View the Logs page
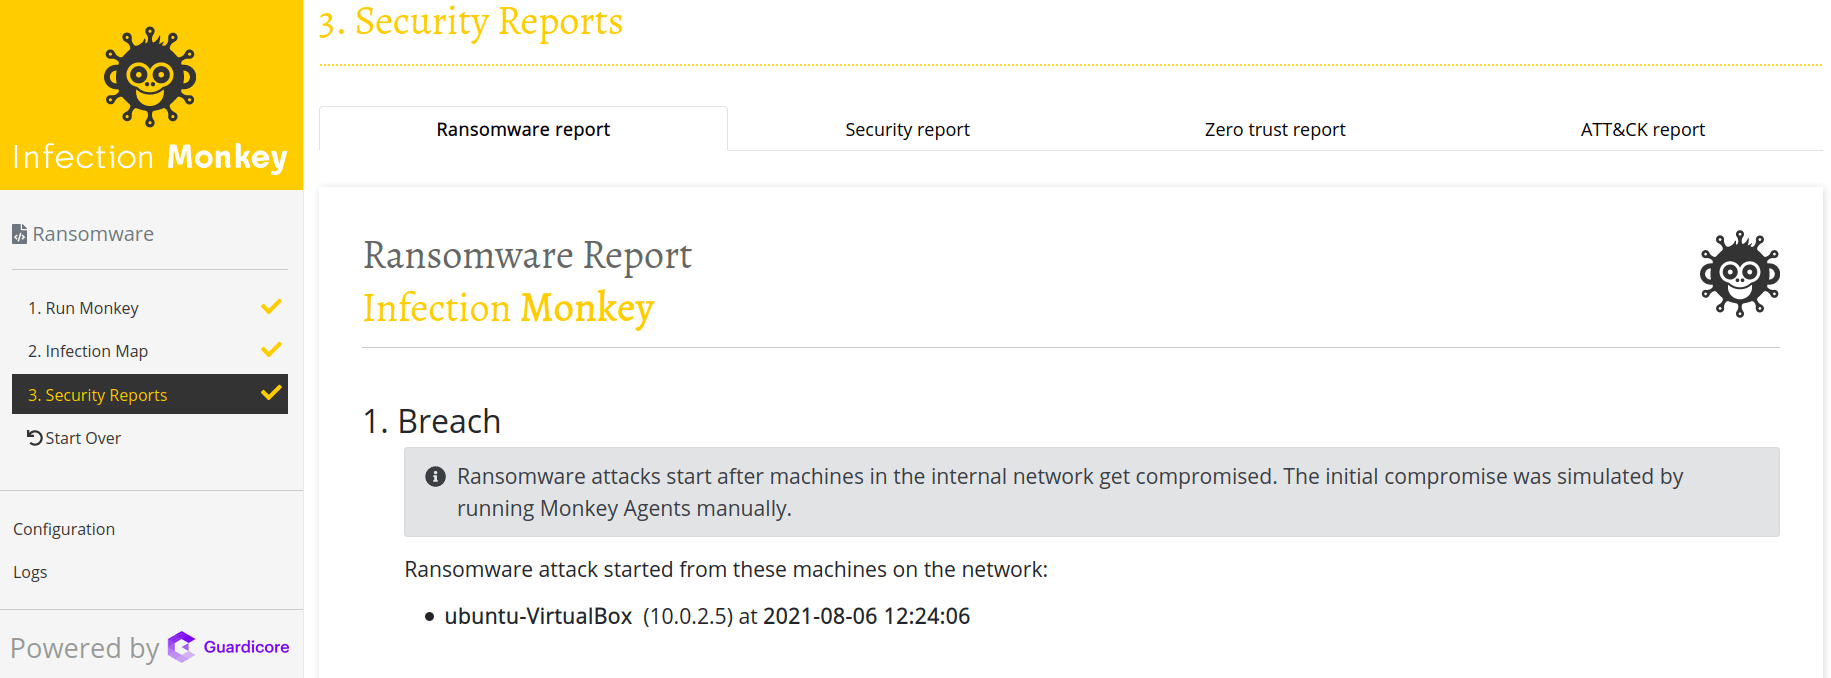Image resolution: width=1831 pixels, height=678 pixels. coord(30,571)
